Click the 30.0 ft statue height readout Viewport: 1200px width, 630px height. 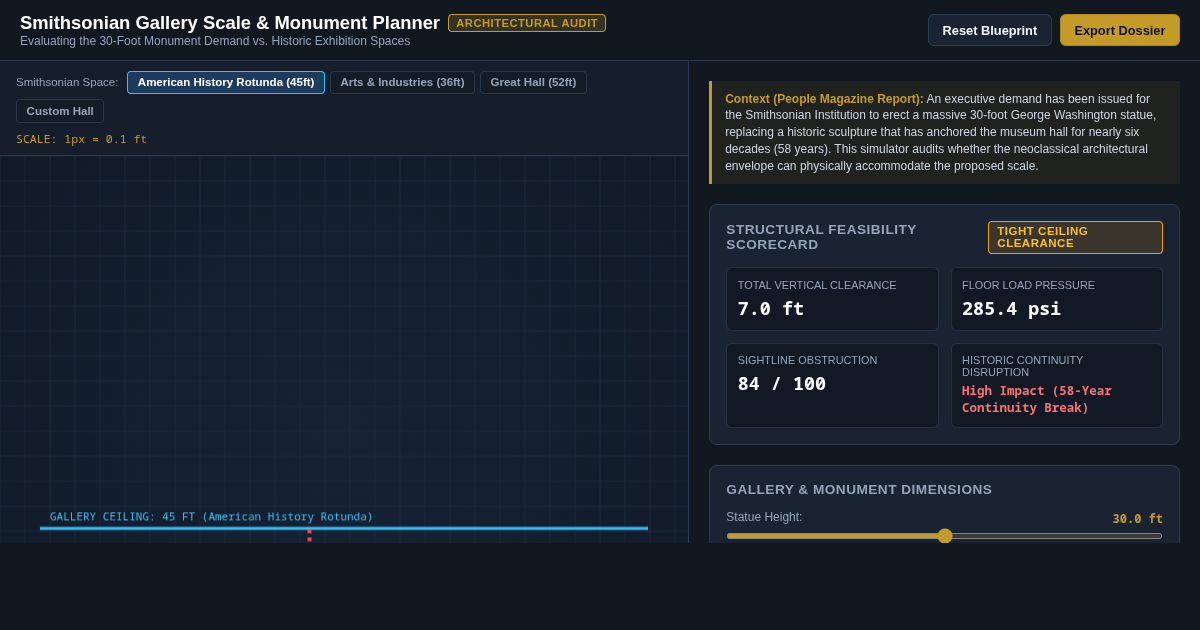(1138, 519)
